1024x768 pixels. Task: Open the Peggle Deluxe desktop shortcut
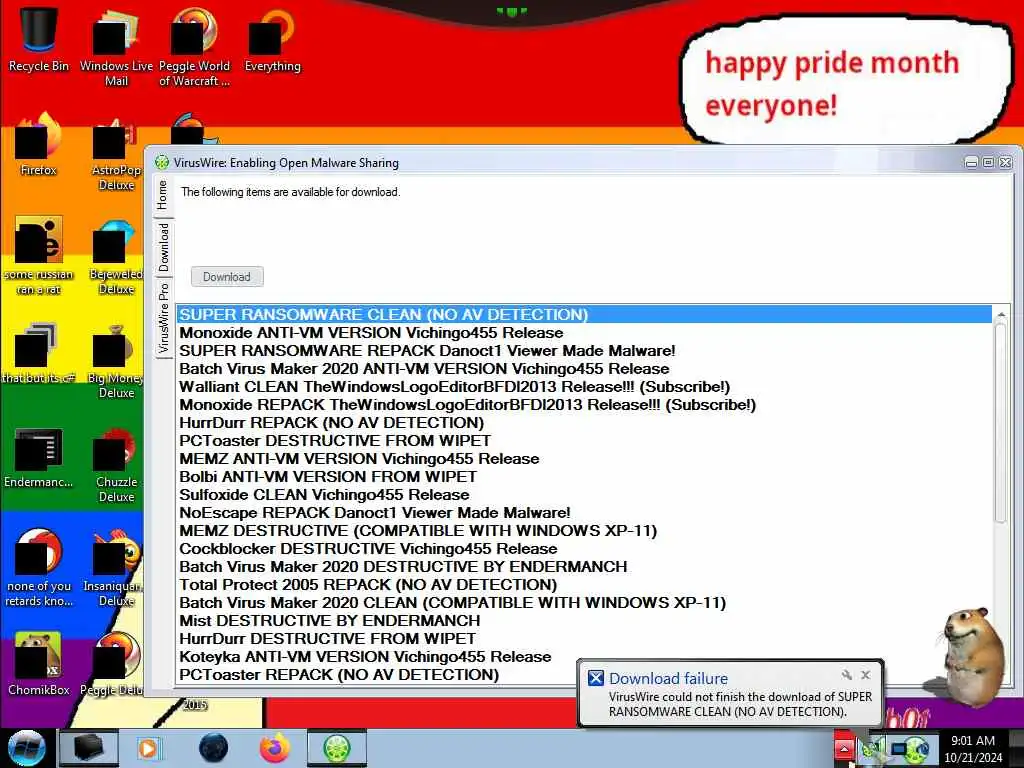pyautogui.click(x=112, y=664)
